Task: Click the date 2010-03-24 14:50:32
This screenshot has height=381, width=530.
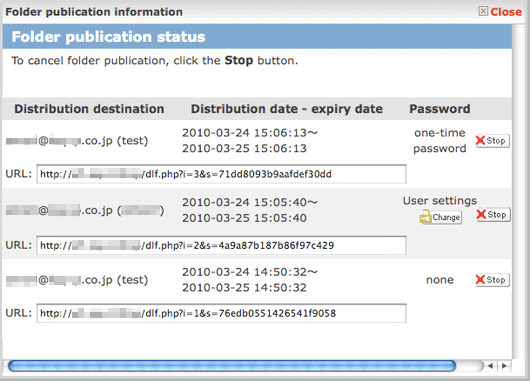Action: [x=250, y=272]
